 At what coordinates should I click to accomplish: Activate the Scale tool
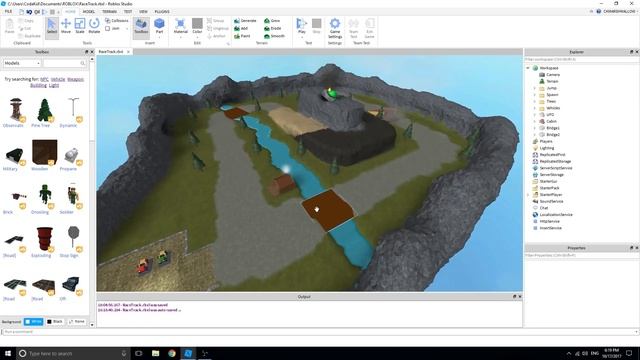point(80,26)
